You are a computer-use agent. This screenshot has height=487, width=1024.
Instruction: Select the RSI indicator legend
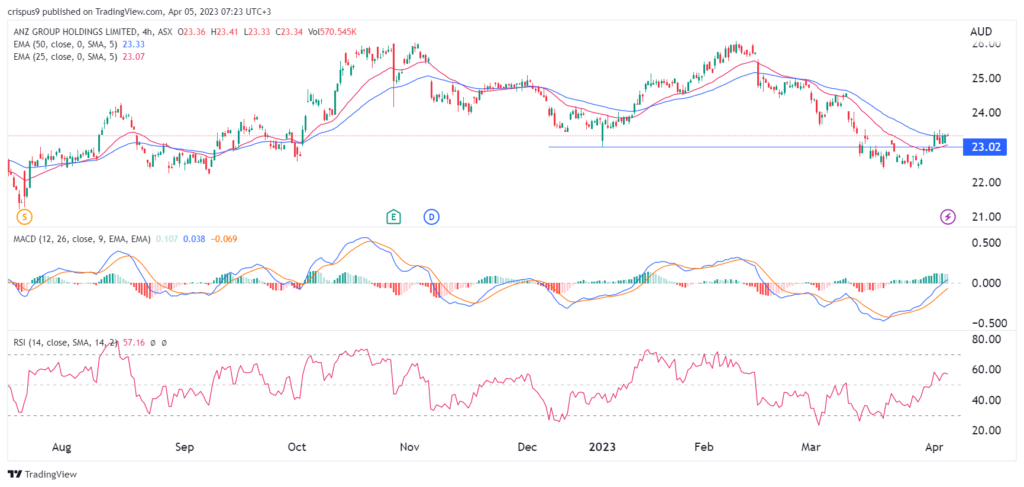[x=65, y=343]
